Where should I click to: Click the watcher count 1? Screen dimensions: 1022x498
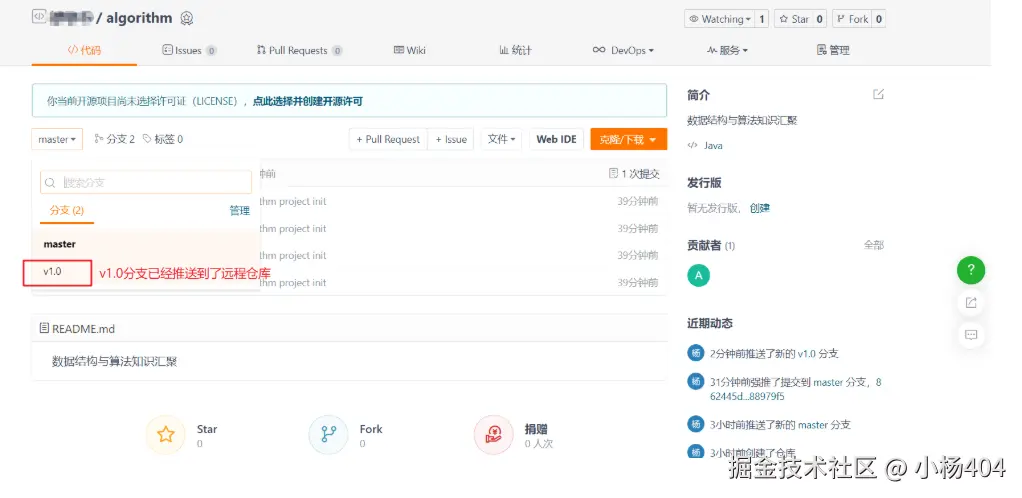click(762, 19)
